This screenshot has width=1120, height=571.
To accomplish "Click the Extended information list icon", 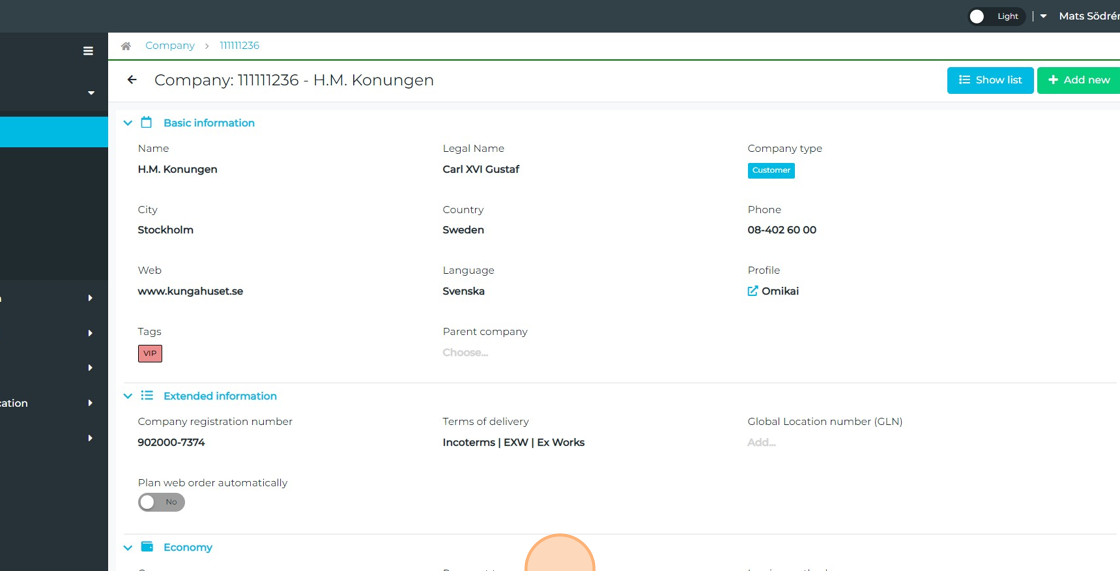I will pyautogui.click(x=147, y=396).
